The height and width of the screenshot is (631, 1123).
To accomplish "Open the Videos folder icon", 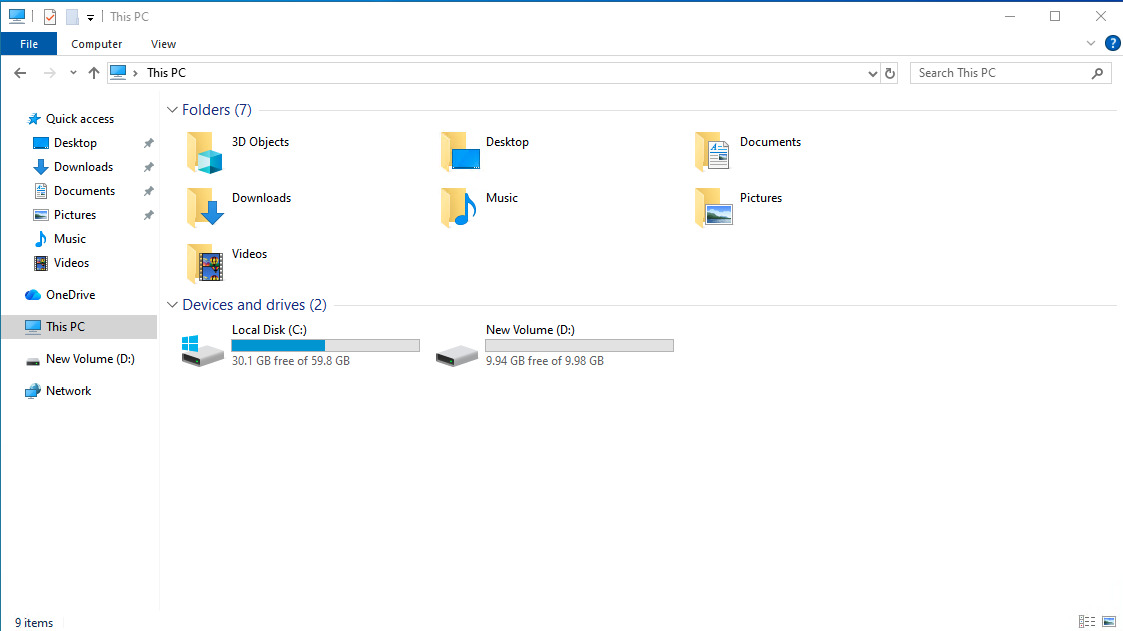I will point(205,265).
